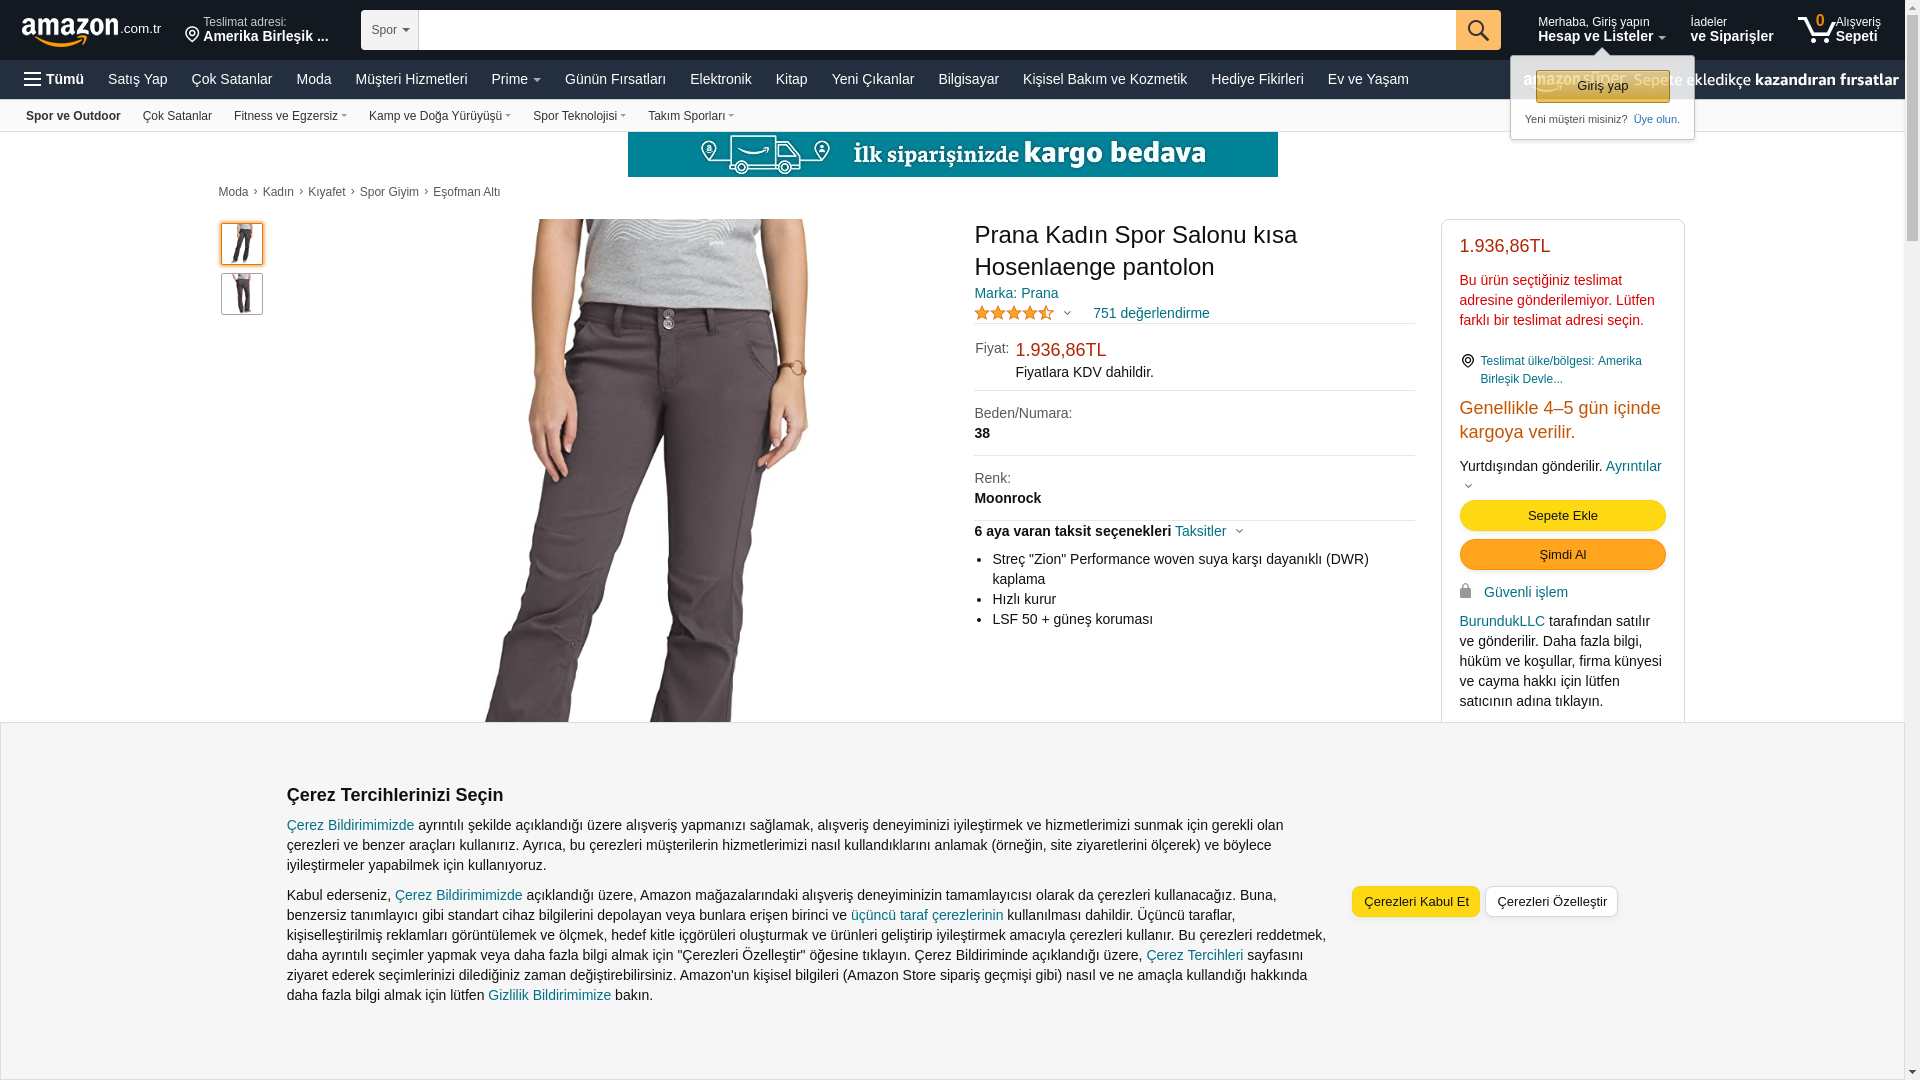
Task: Click the Şimdi Al buy button
Action: coord(1562,555)
